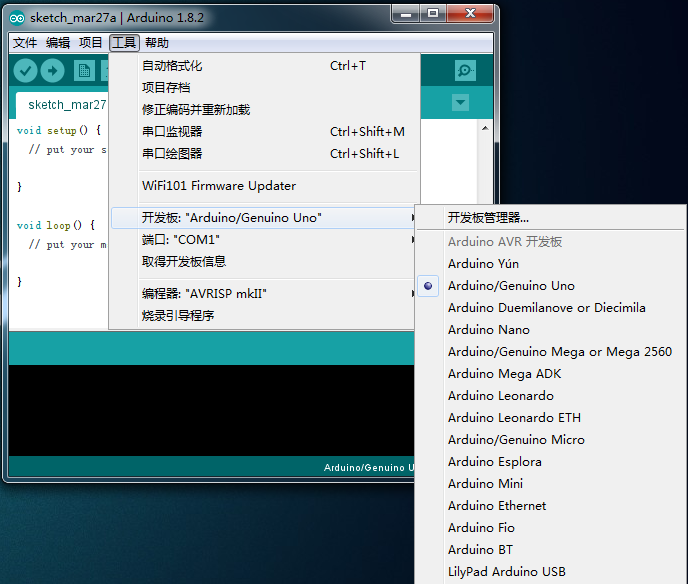Screen dimensions: 688x584
Task: Select 修正编码并重新加载 menu entry
Action: 263,110
